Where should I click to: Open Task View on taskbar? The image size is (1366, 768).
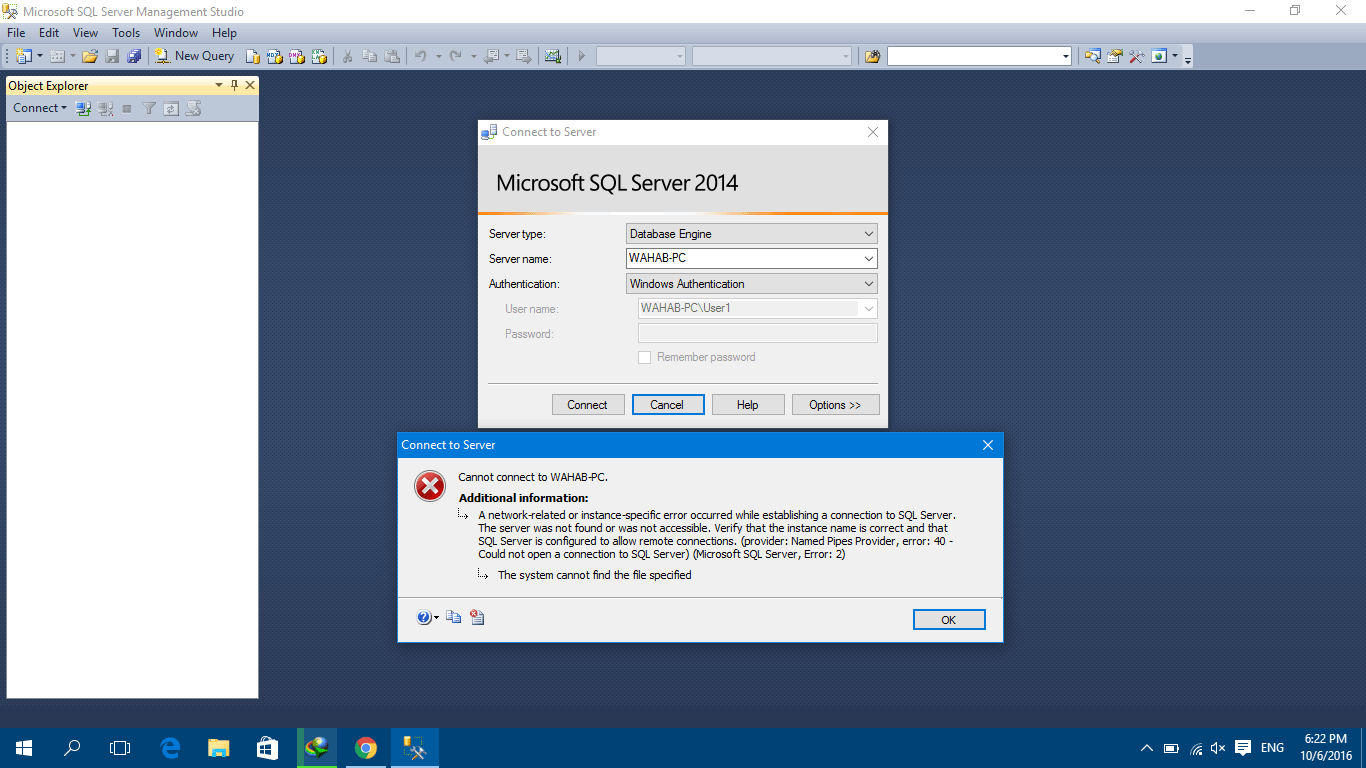(x=120, y=748)
